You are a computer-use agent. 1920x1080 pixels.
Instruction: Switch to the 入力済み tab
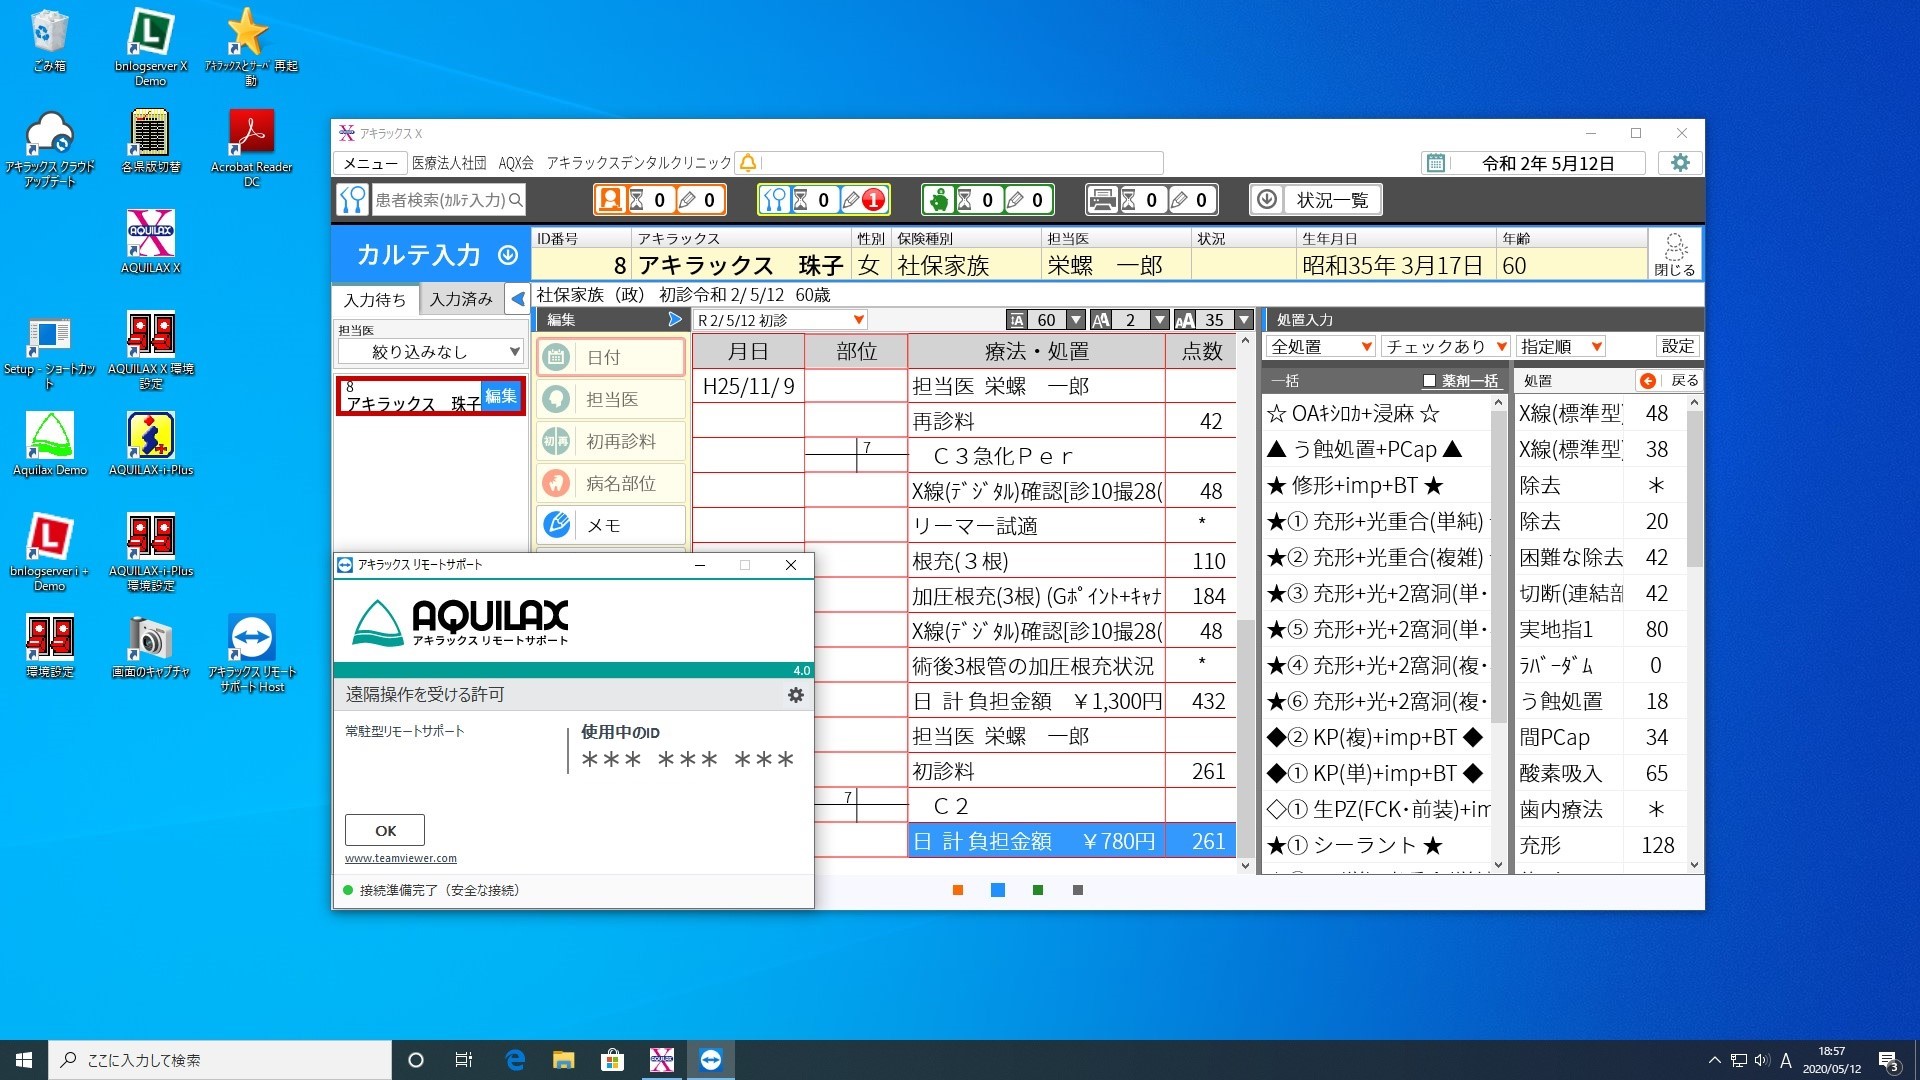point(461,299)
